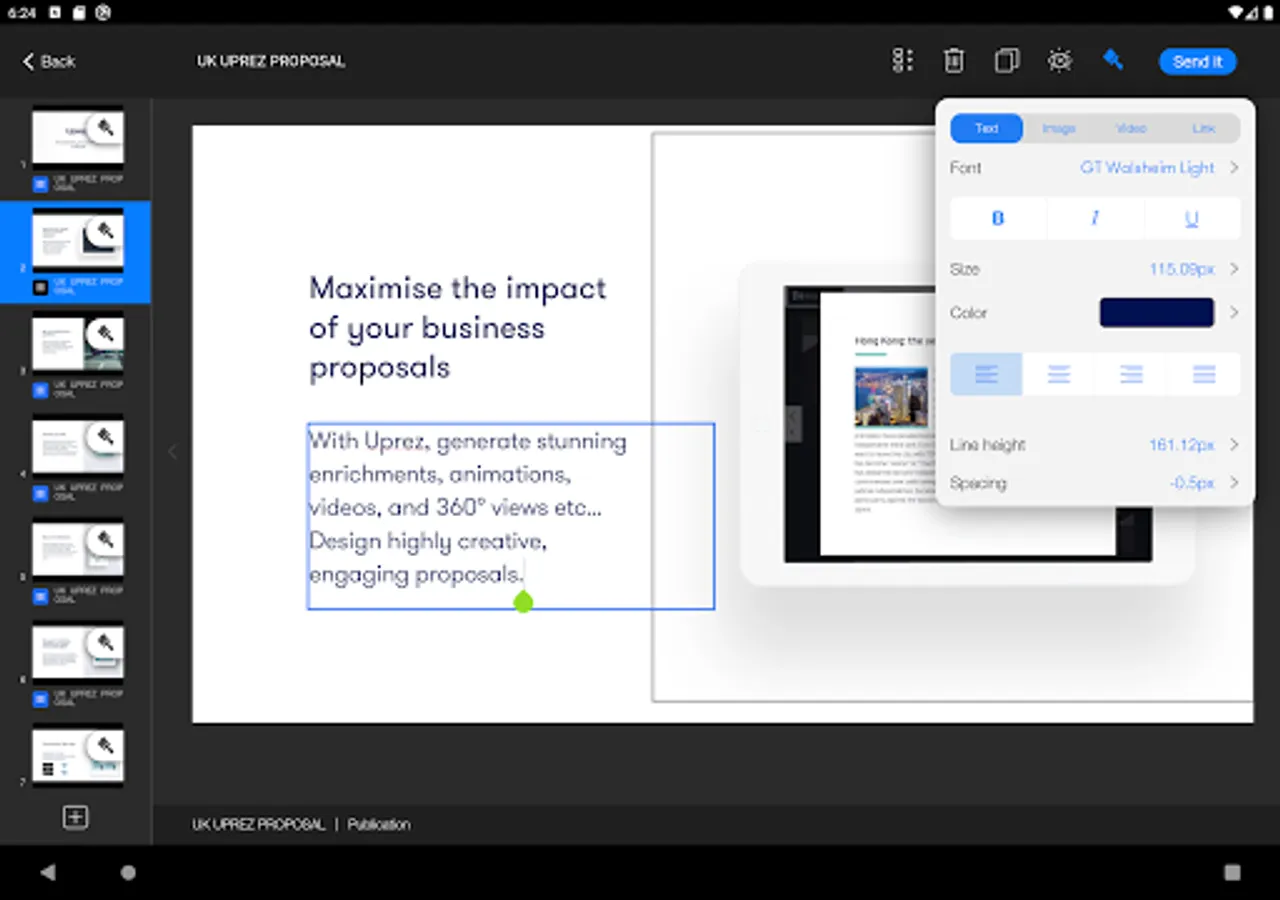Expand the Size chevron
This screenshot has width=1280, height=900.
pyautogui.click(x=1234, y=269)
